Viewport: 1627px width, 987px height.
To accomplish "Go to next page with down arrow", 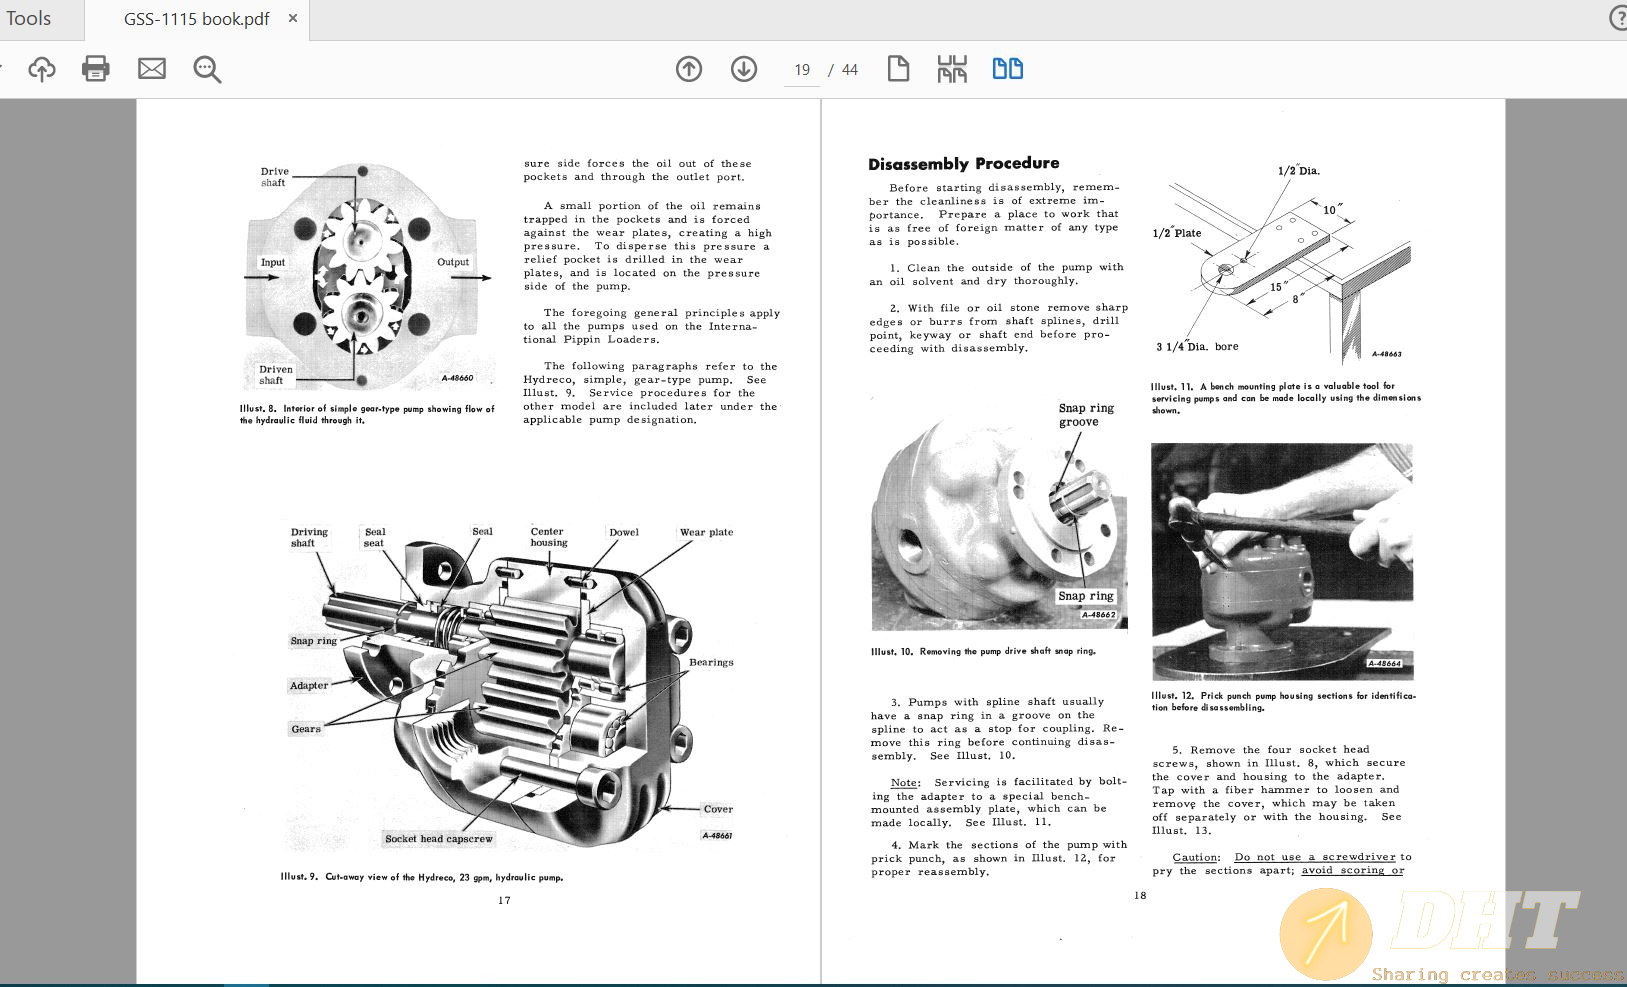I will [744, 69].
